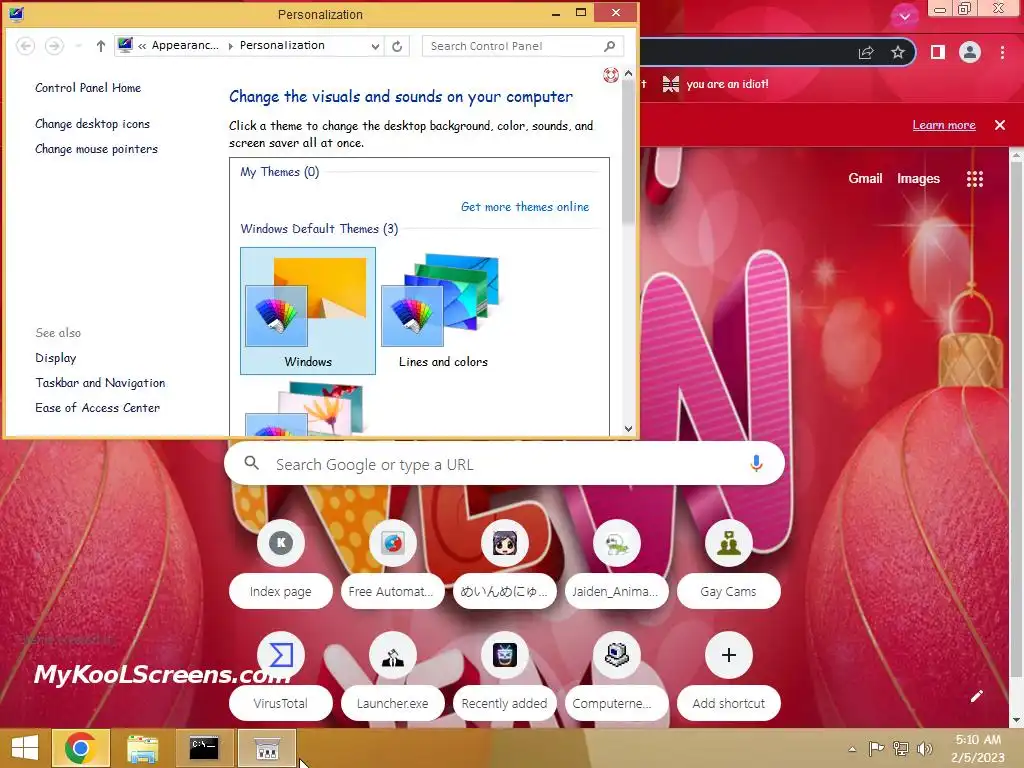Select the Windows theme

[x=308, y=311]
